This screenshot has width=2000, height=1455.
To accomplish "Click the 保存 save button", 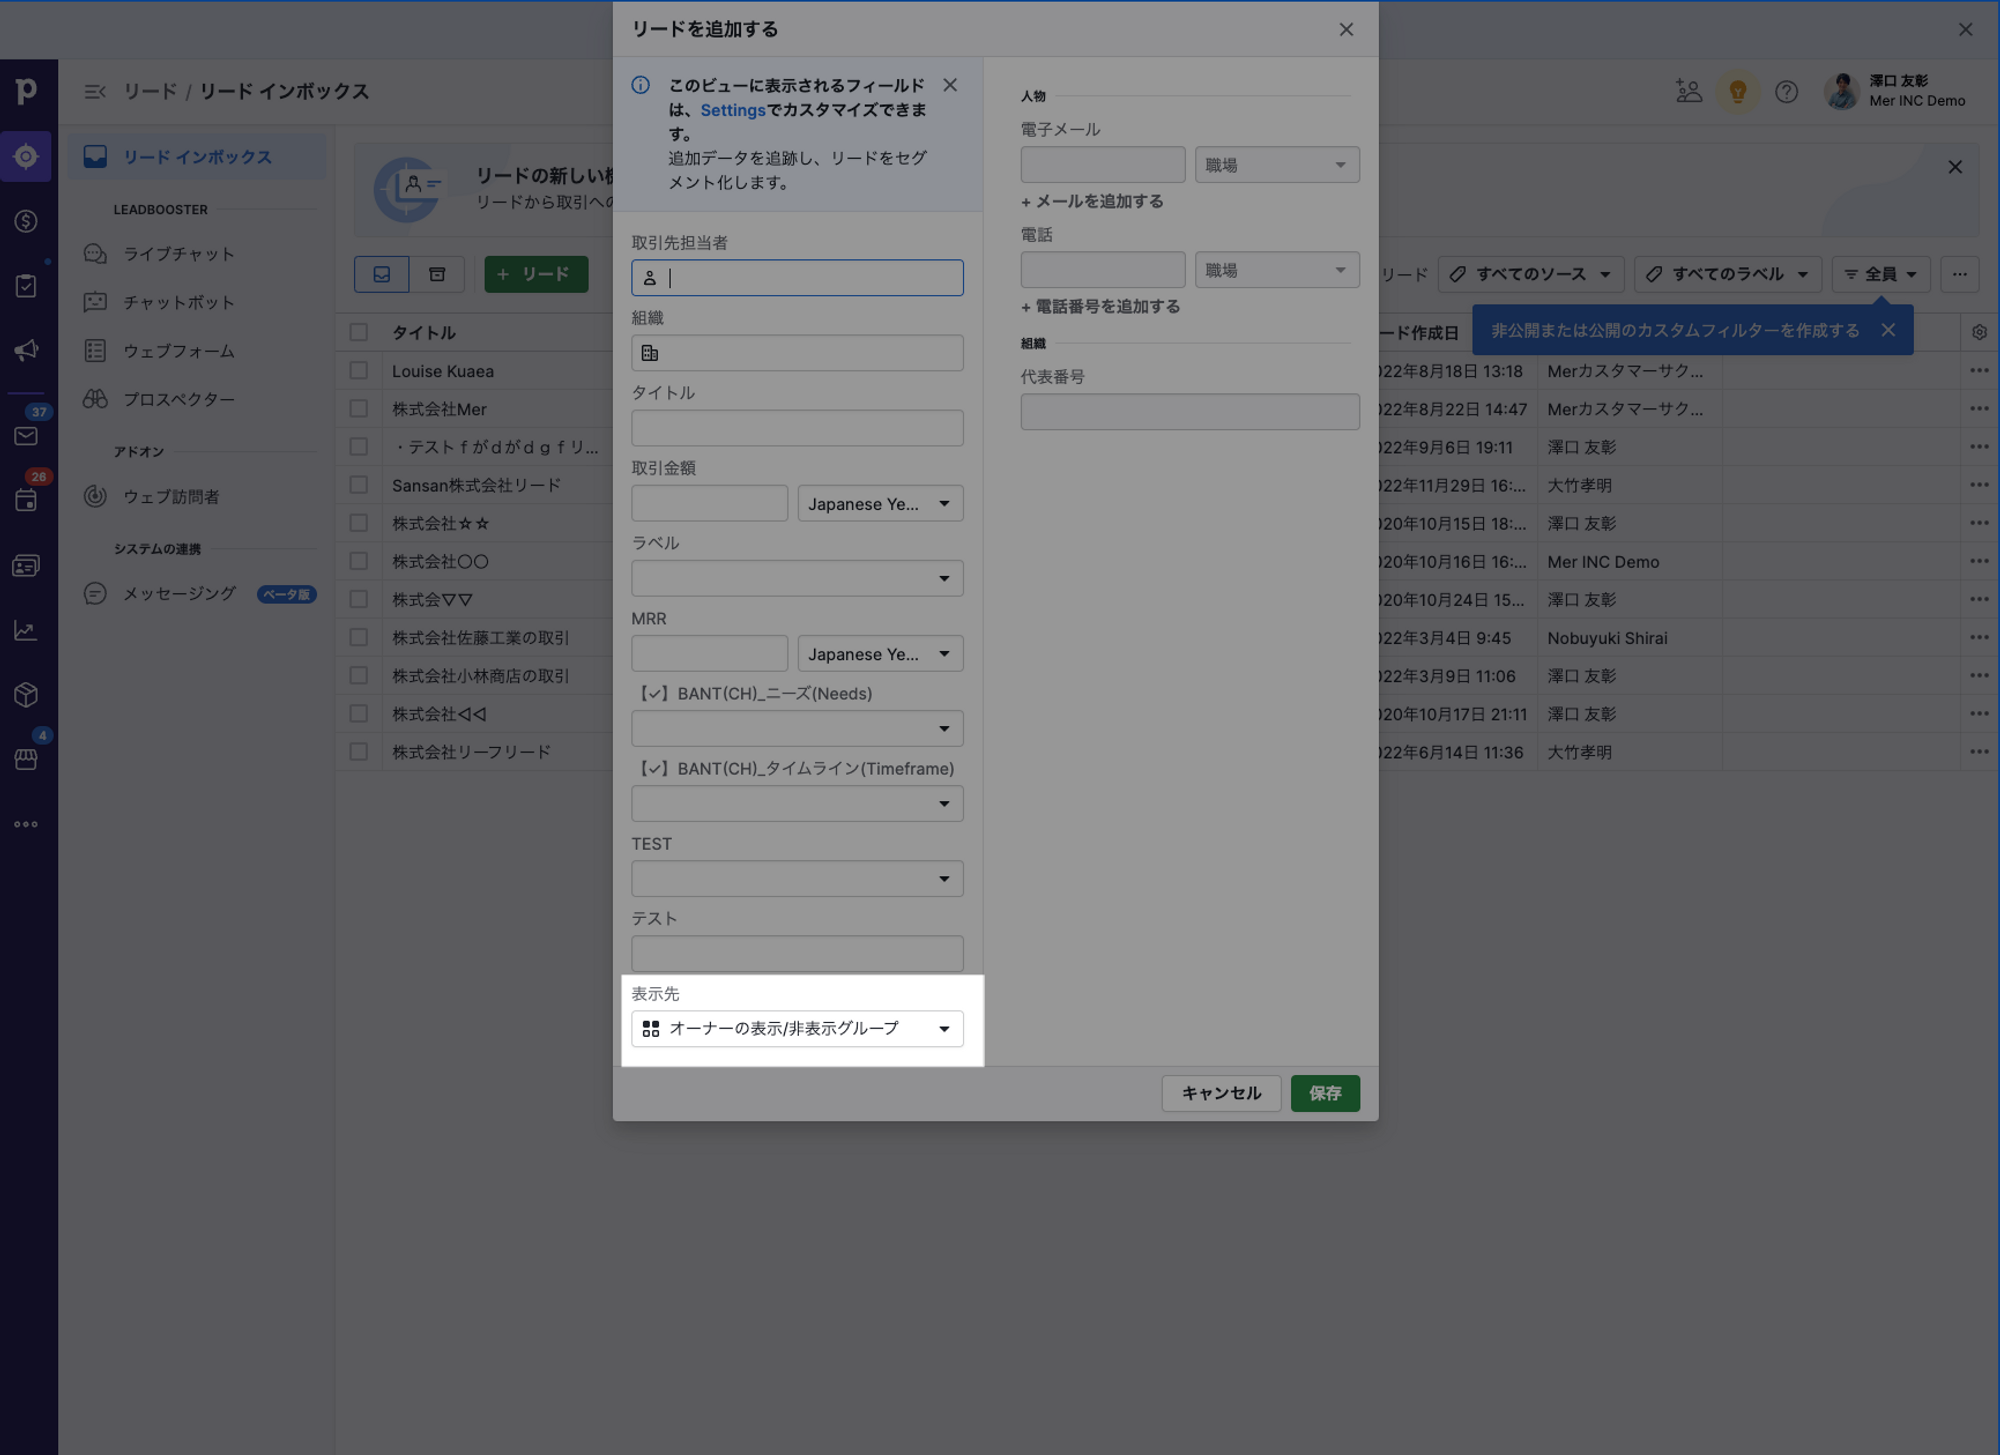I will pos(1325,1093).
